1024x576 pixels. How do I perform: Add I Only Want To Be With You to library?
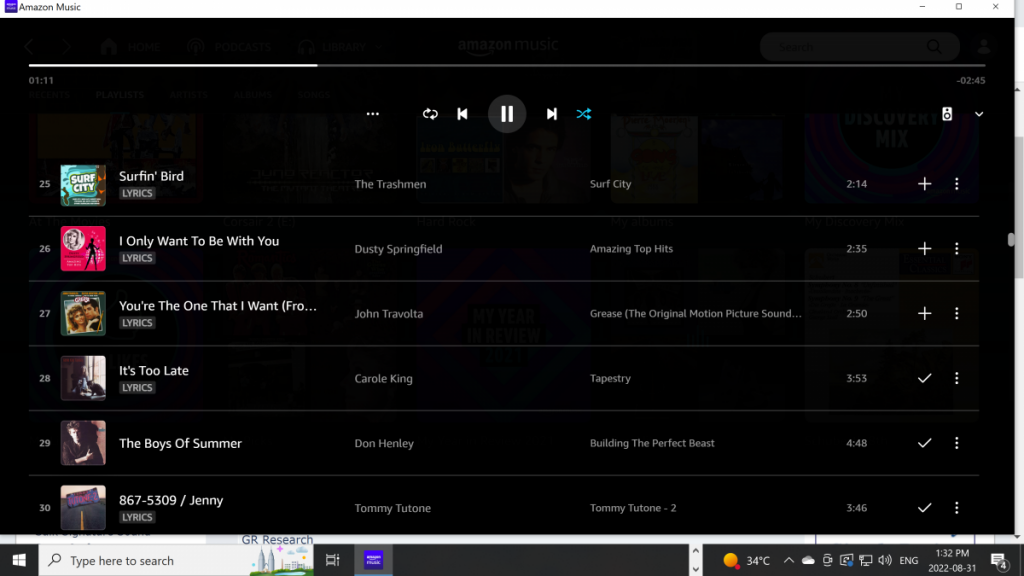point(924,248)
